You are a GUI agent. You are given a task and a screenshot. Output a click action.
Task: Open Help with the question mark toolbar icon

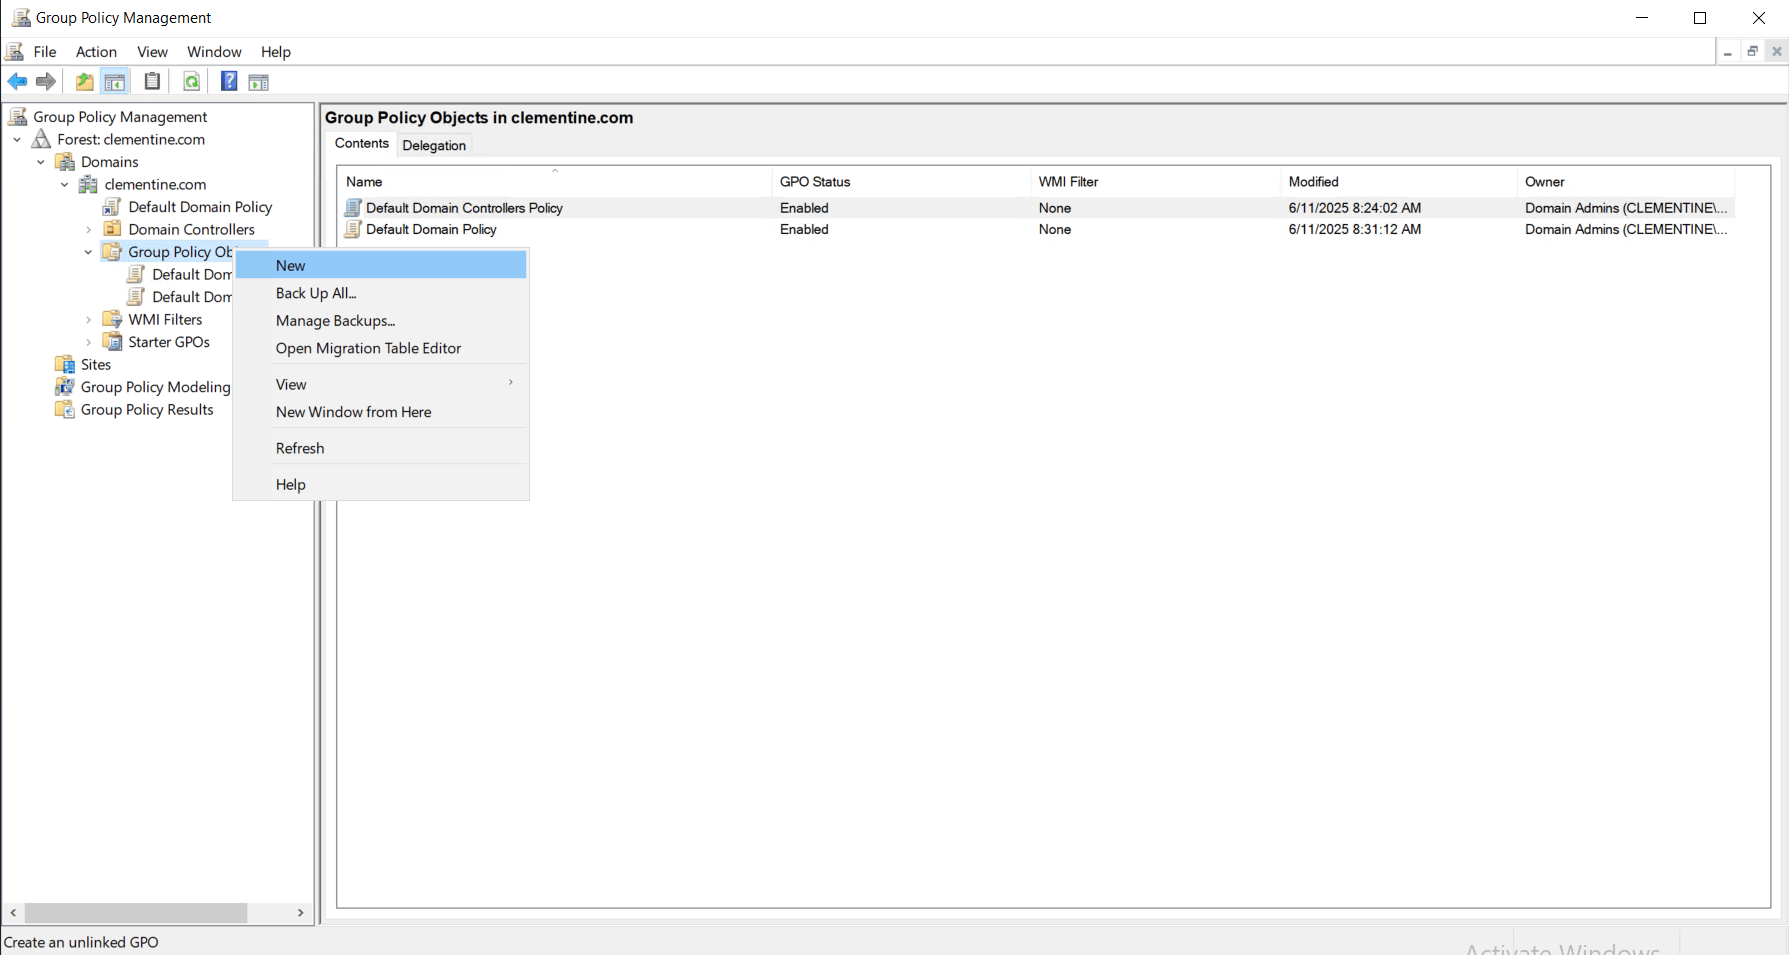point(228,81)
